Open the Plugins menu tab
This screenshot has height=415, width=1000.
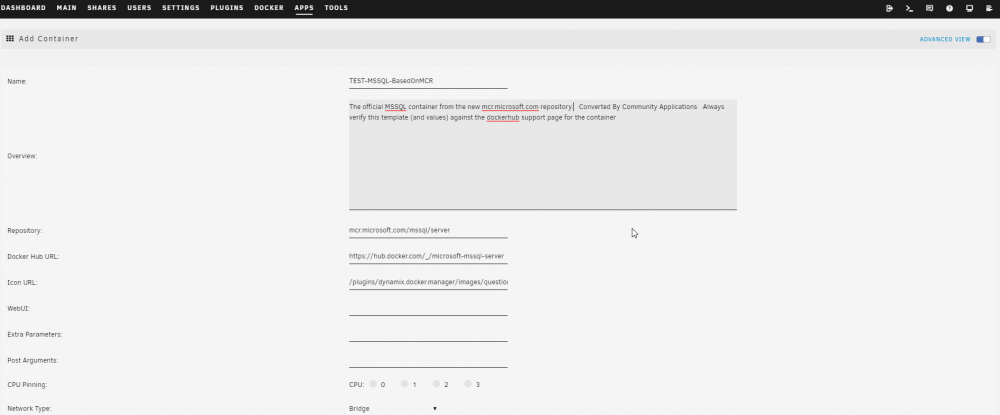point(227,8)
